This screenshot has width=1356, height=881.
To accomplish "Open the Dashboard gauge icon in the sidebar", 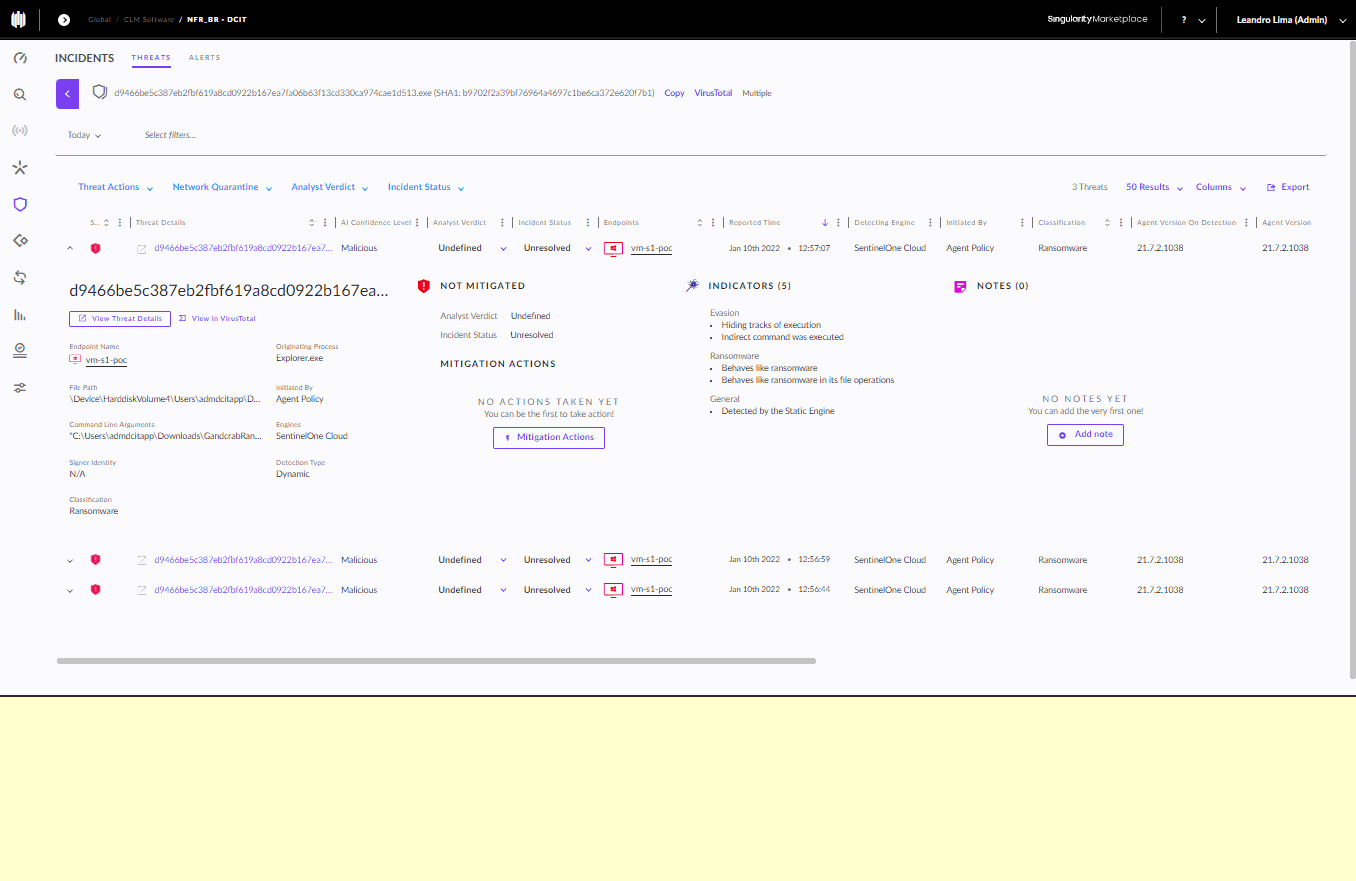I will (20, 58).
